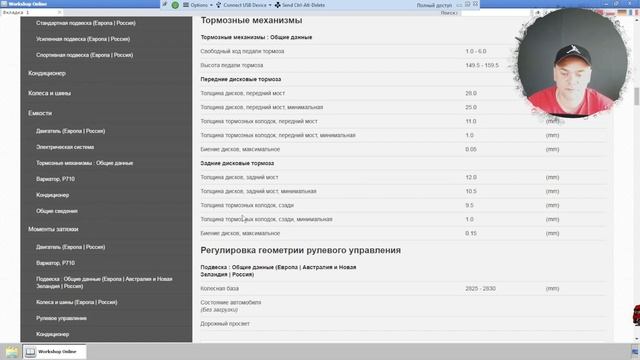Click the Колесная база row label

pos(220,289)
